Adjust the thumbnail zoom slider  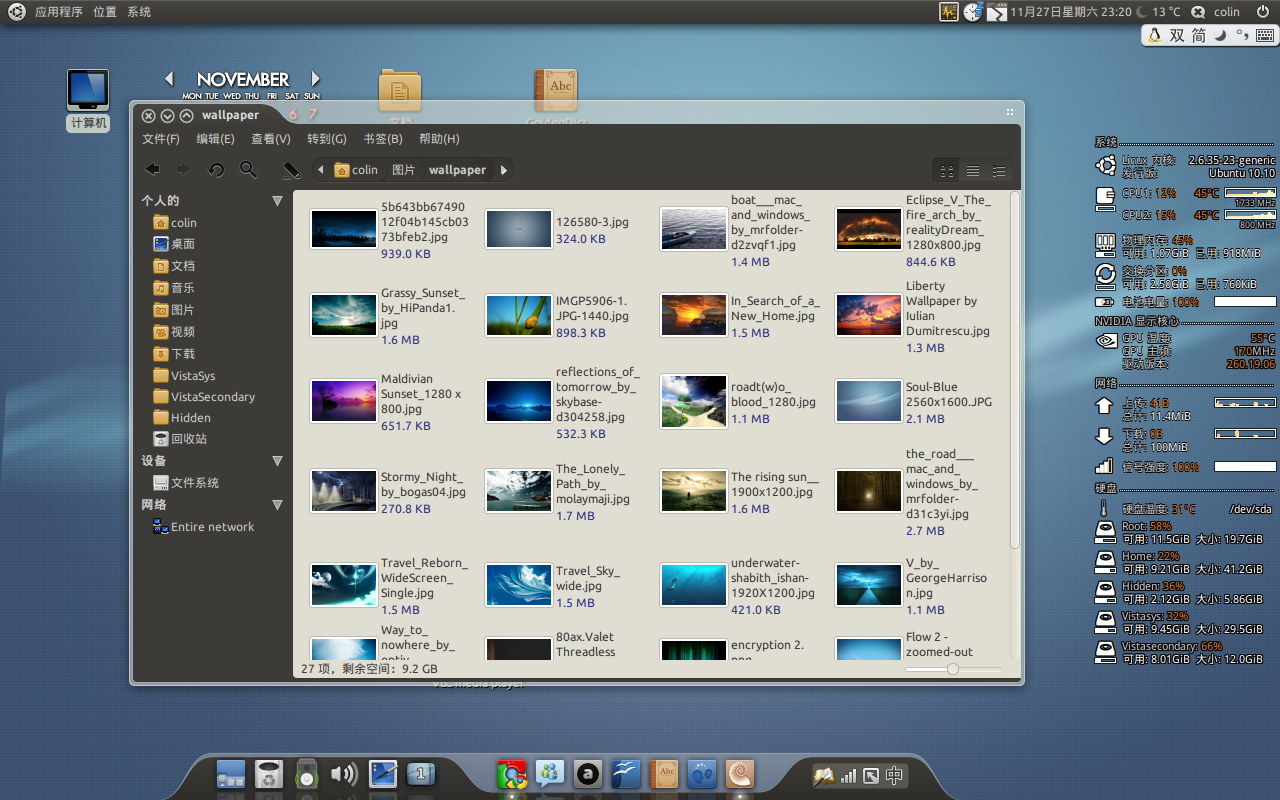point(953,669)
